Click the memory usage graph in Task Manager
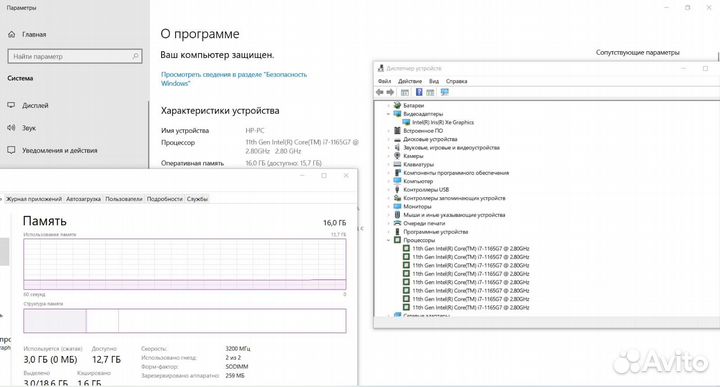 (185, 264)
